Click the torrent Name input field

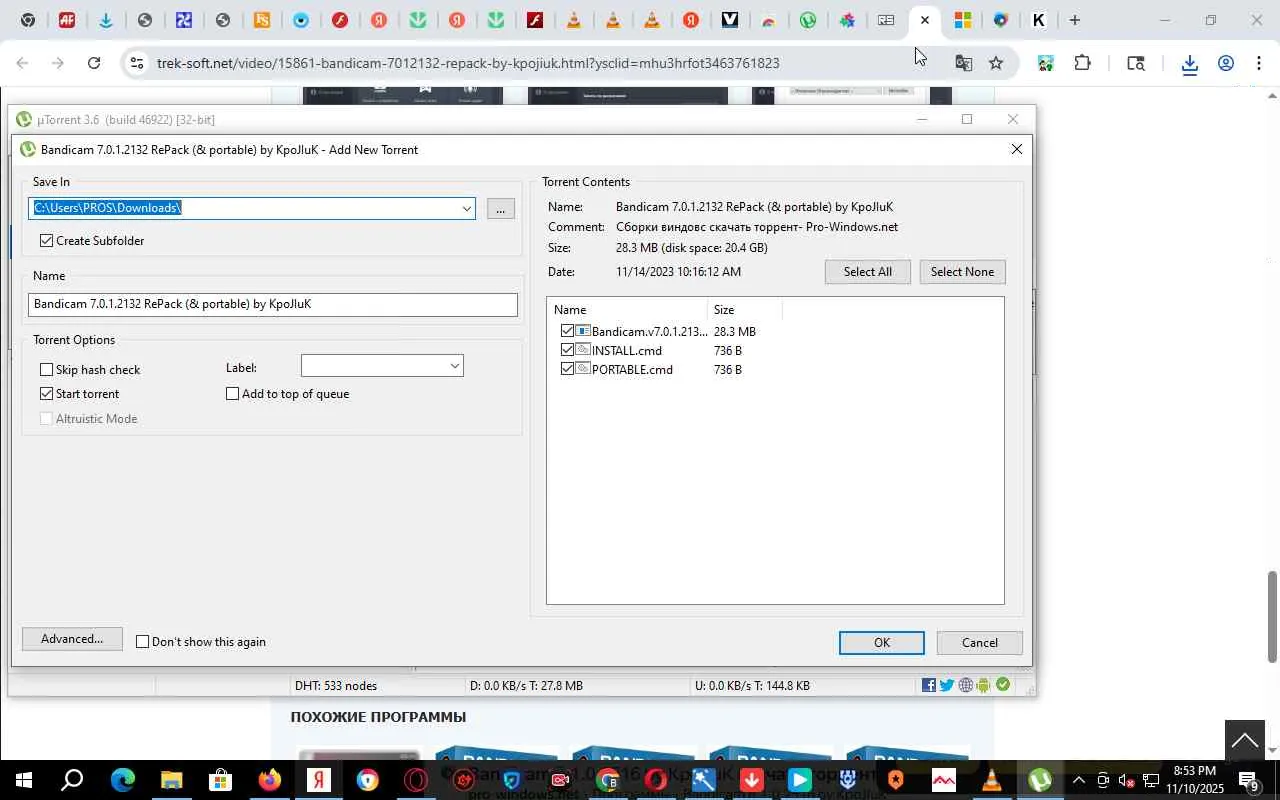(272, 304)
